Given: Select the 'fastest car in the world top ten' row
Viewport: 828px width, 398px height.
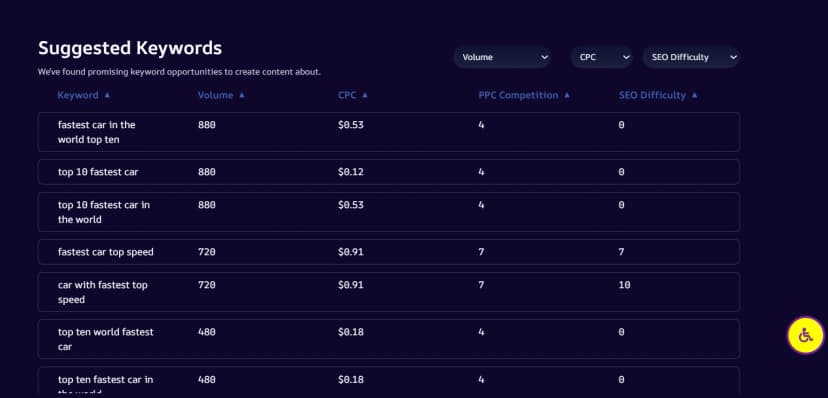Looking at the screenshot, I should click(x=389, y=132).
